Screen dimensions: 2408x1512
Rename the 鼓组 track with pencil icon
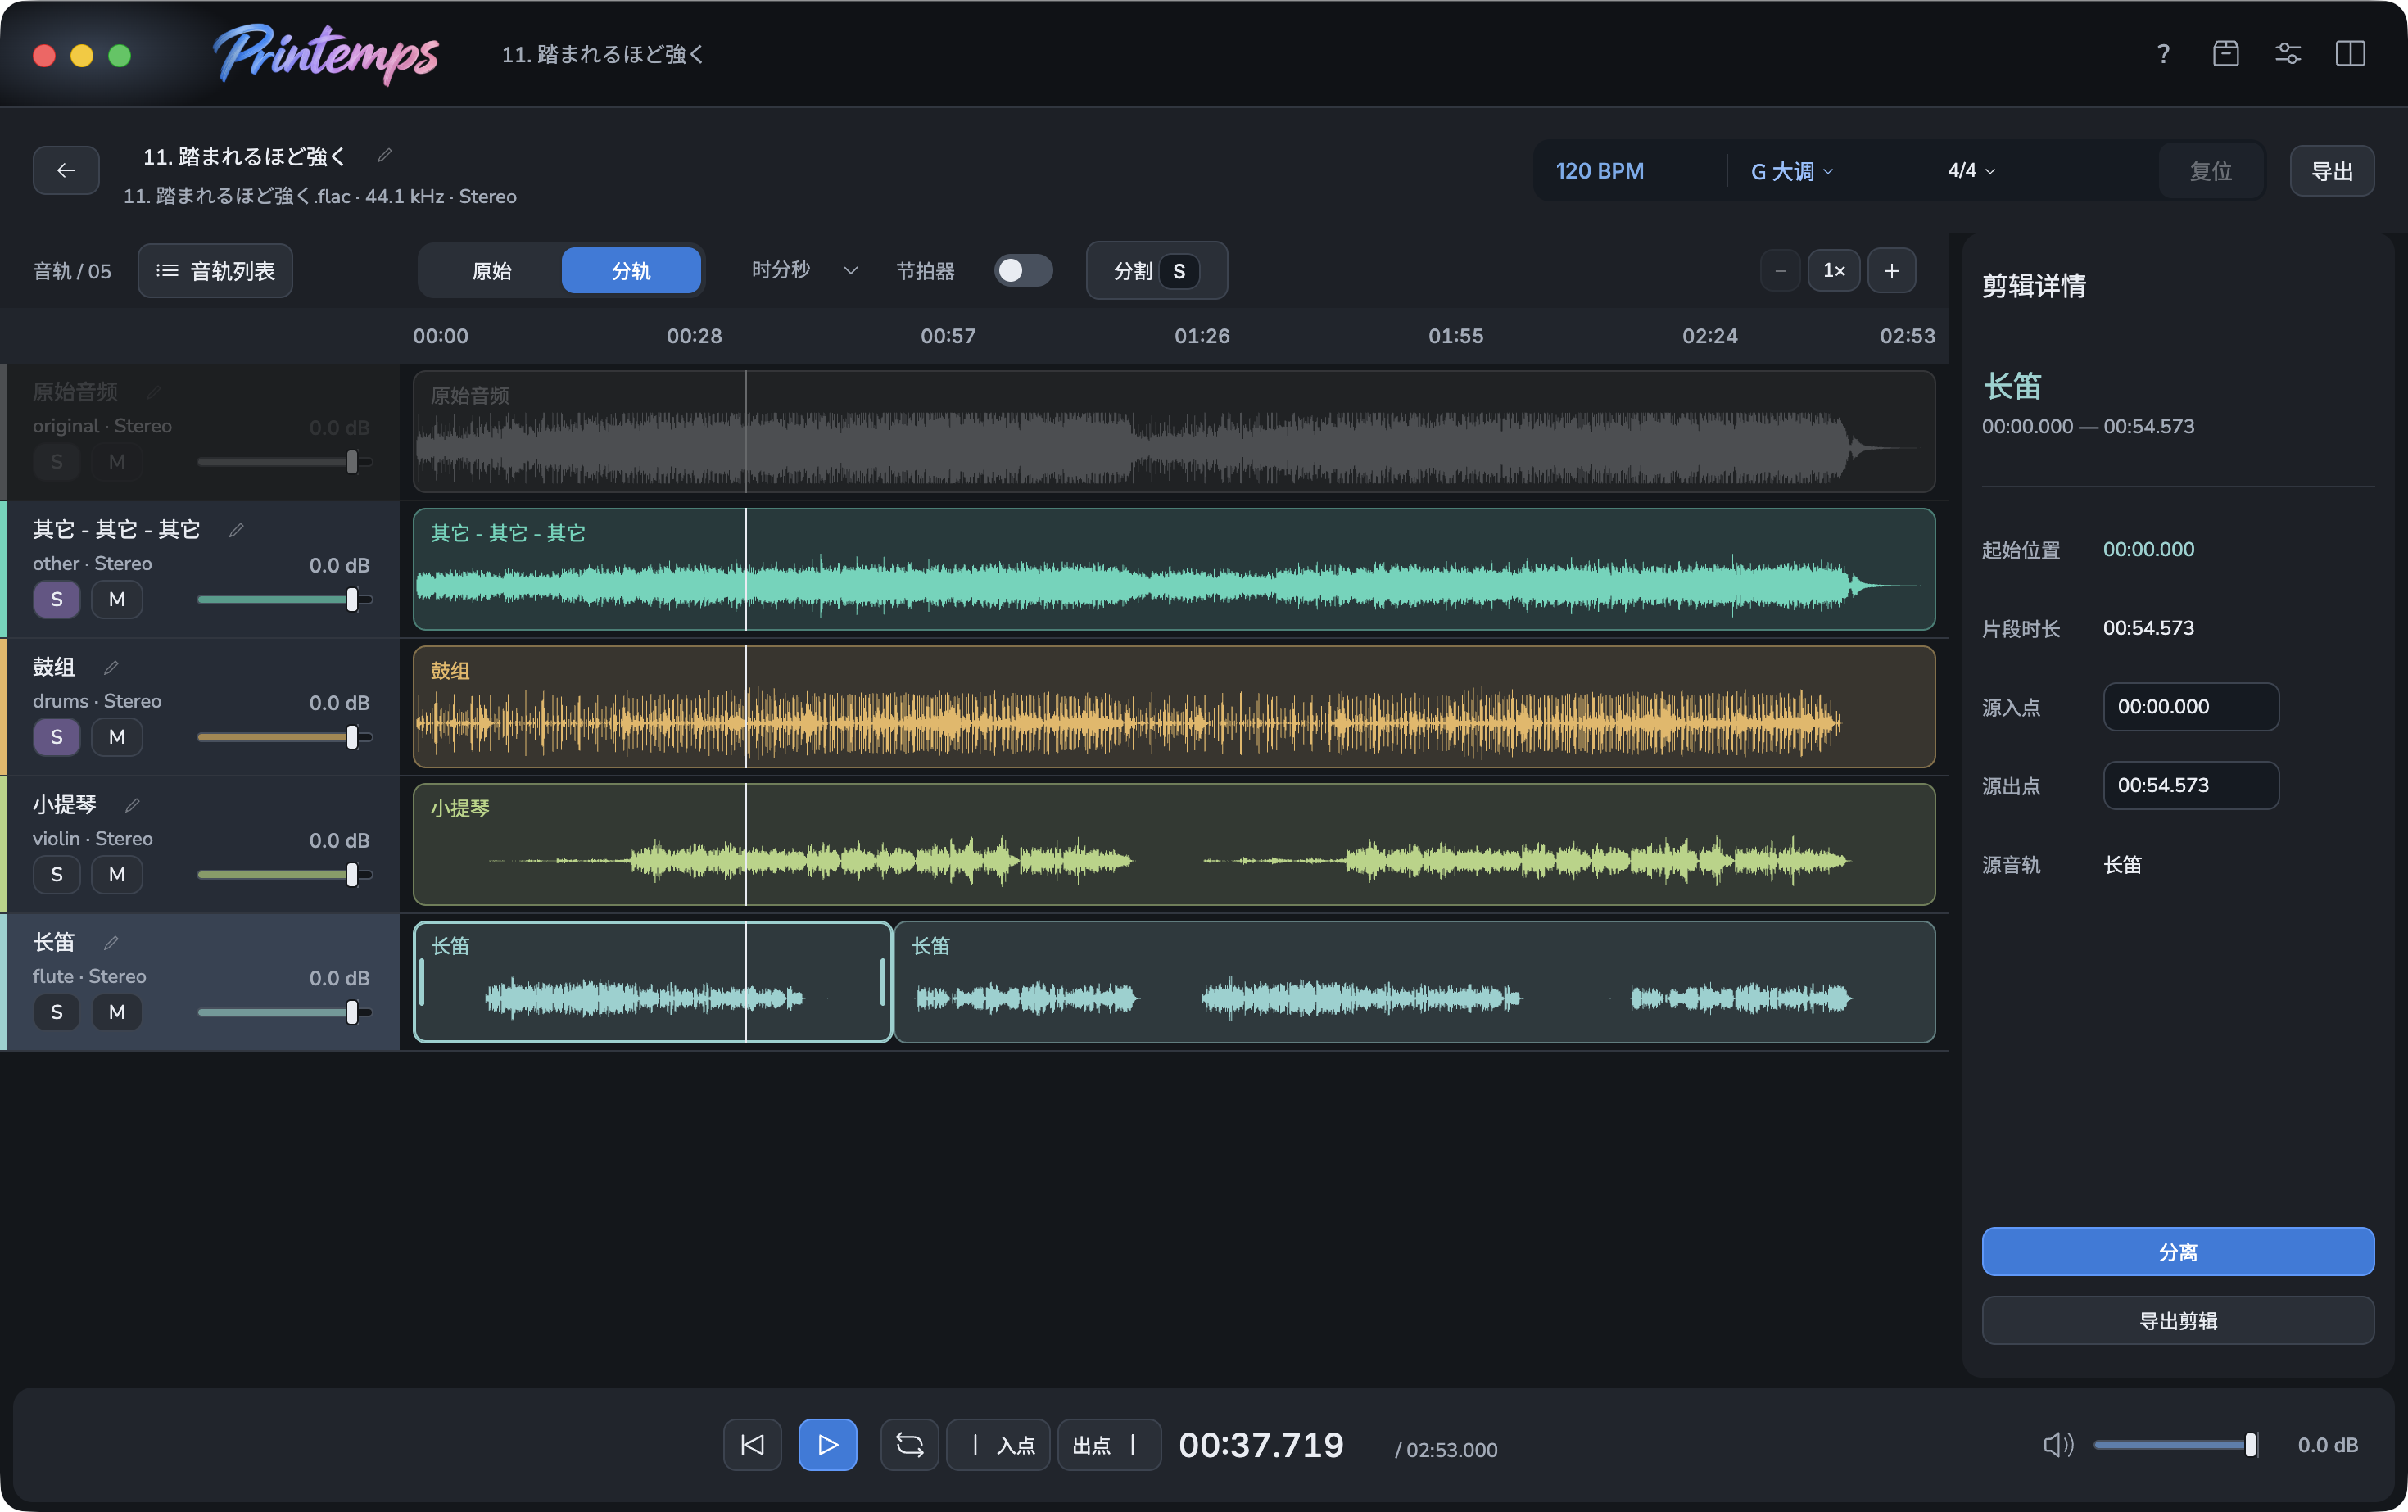click(111, 667)
